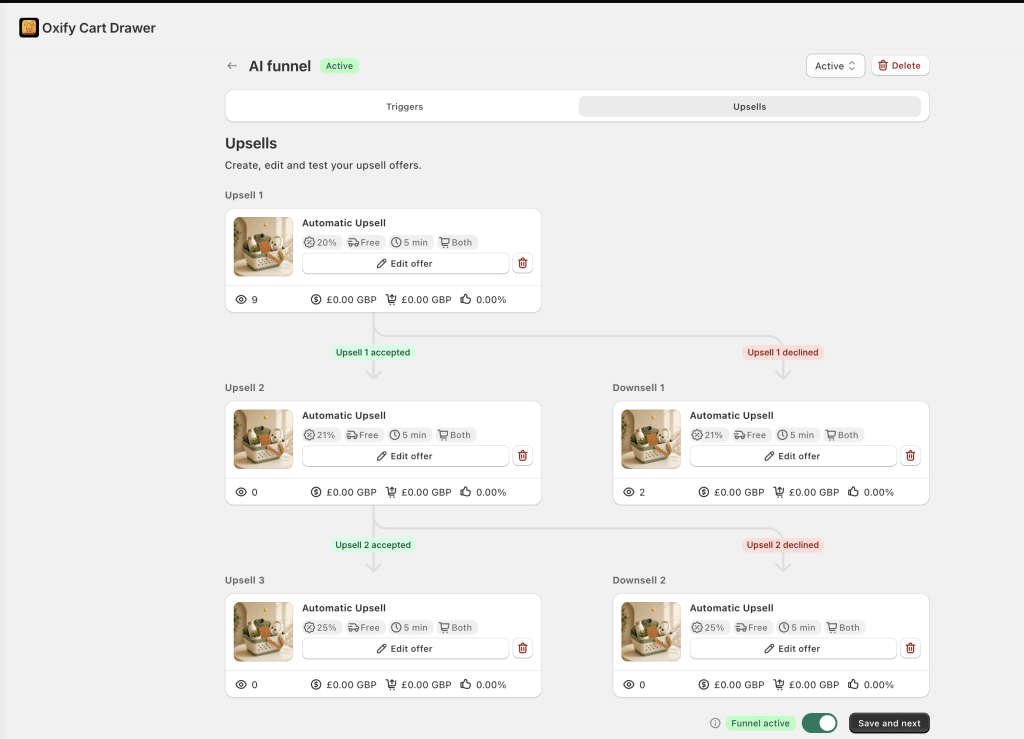Edit the Upsell 2 offer

tap(405, 456)
